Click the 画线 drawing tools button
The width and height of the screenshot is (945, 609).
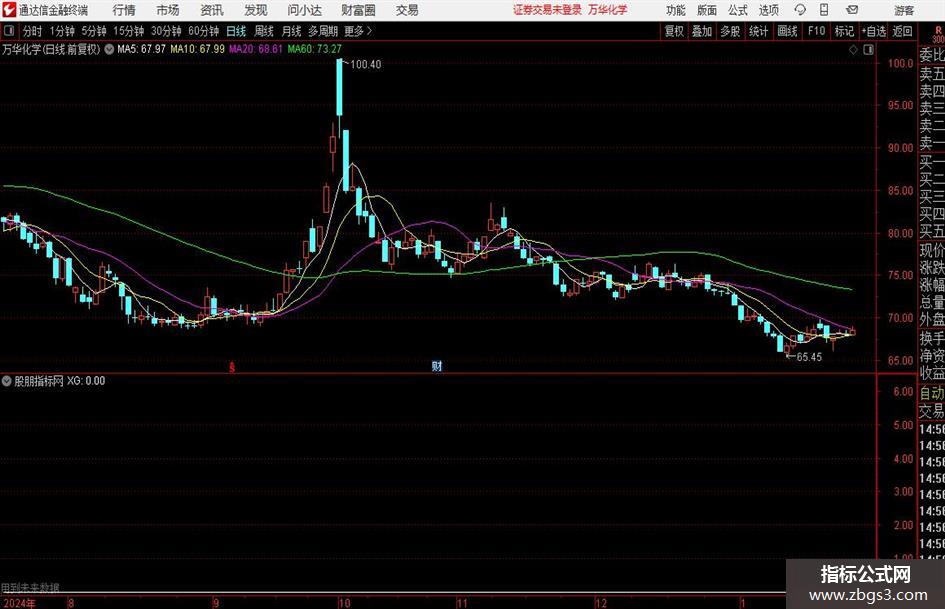pos(787,31)
